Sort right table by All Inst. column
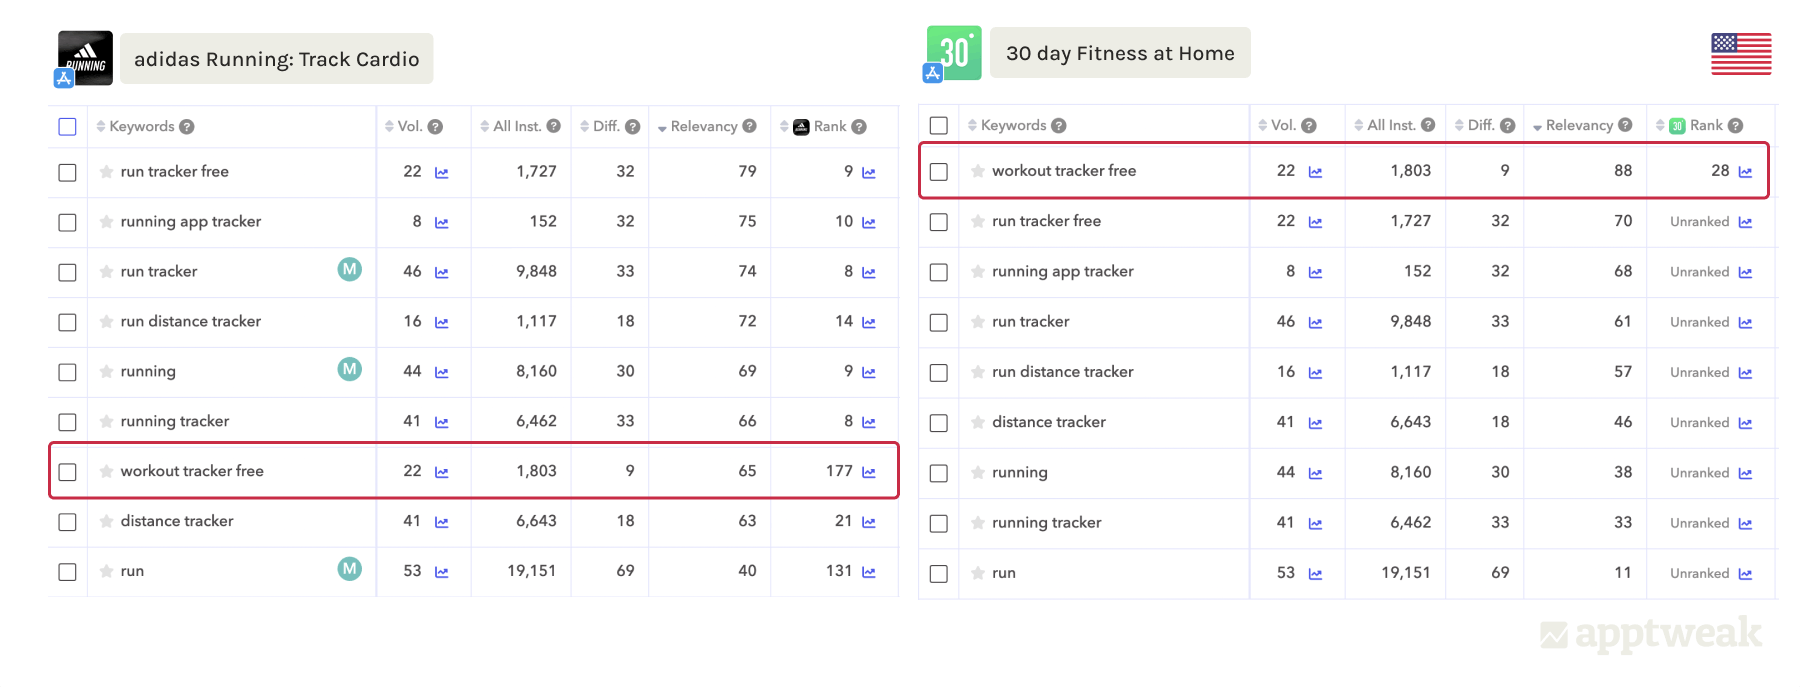 (1390, 125)
